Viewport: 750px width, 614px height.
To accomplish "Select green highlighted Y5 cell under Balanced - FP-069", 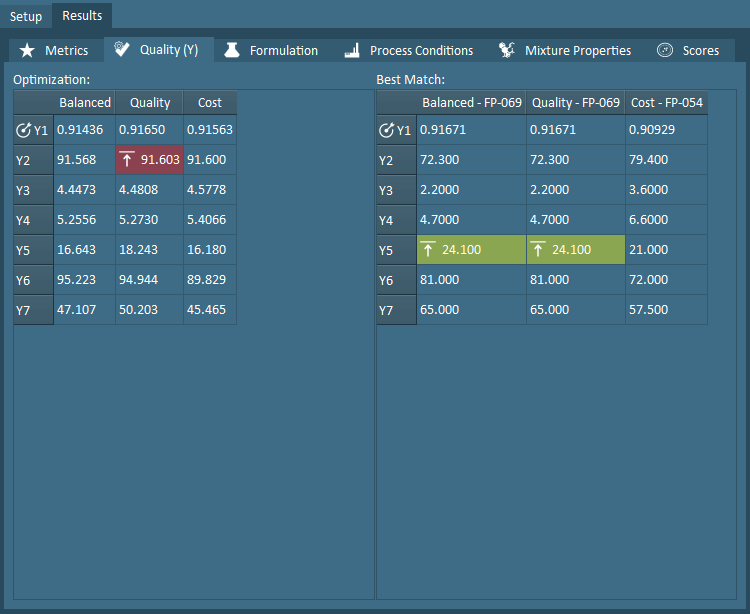I will tap(471, 250).
